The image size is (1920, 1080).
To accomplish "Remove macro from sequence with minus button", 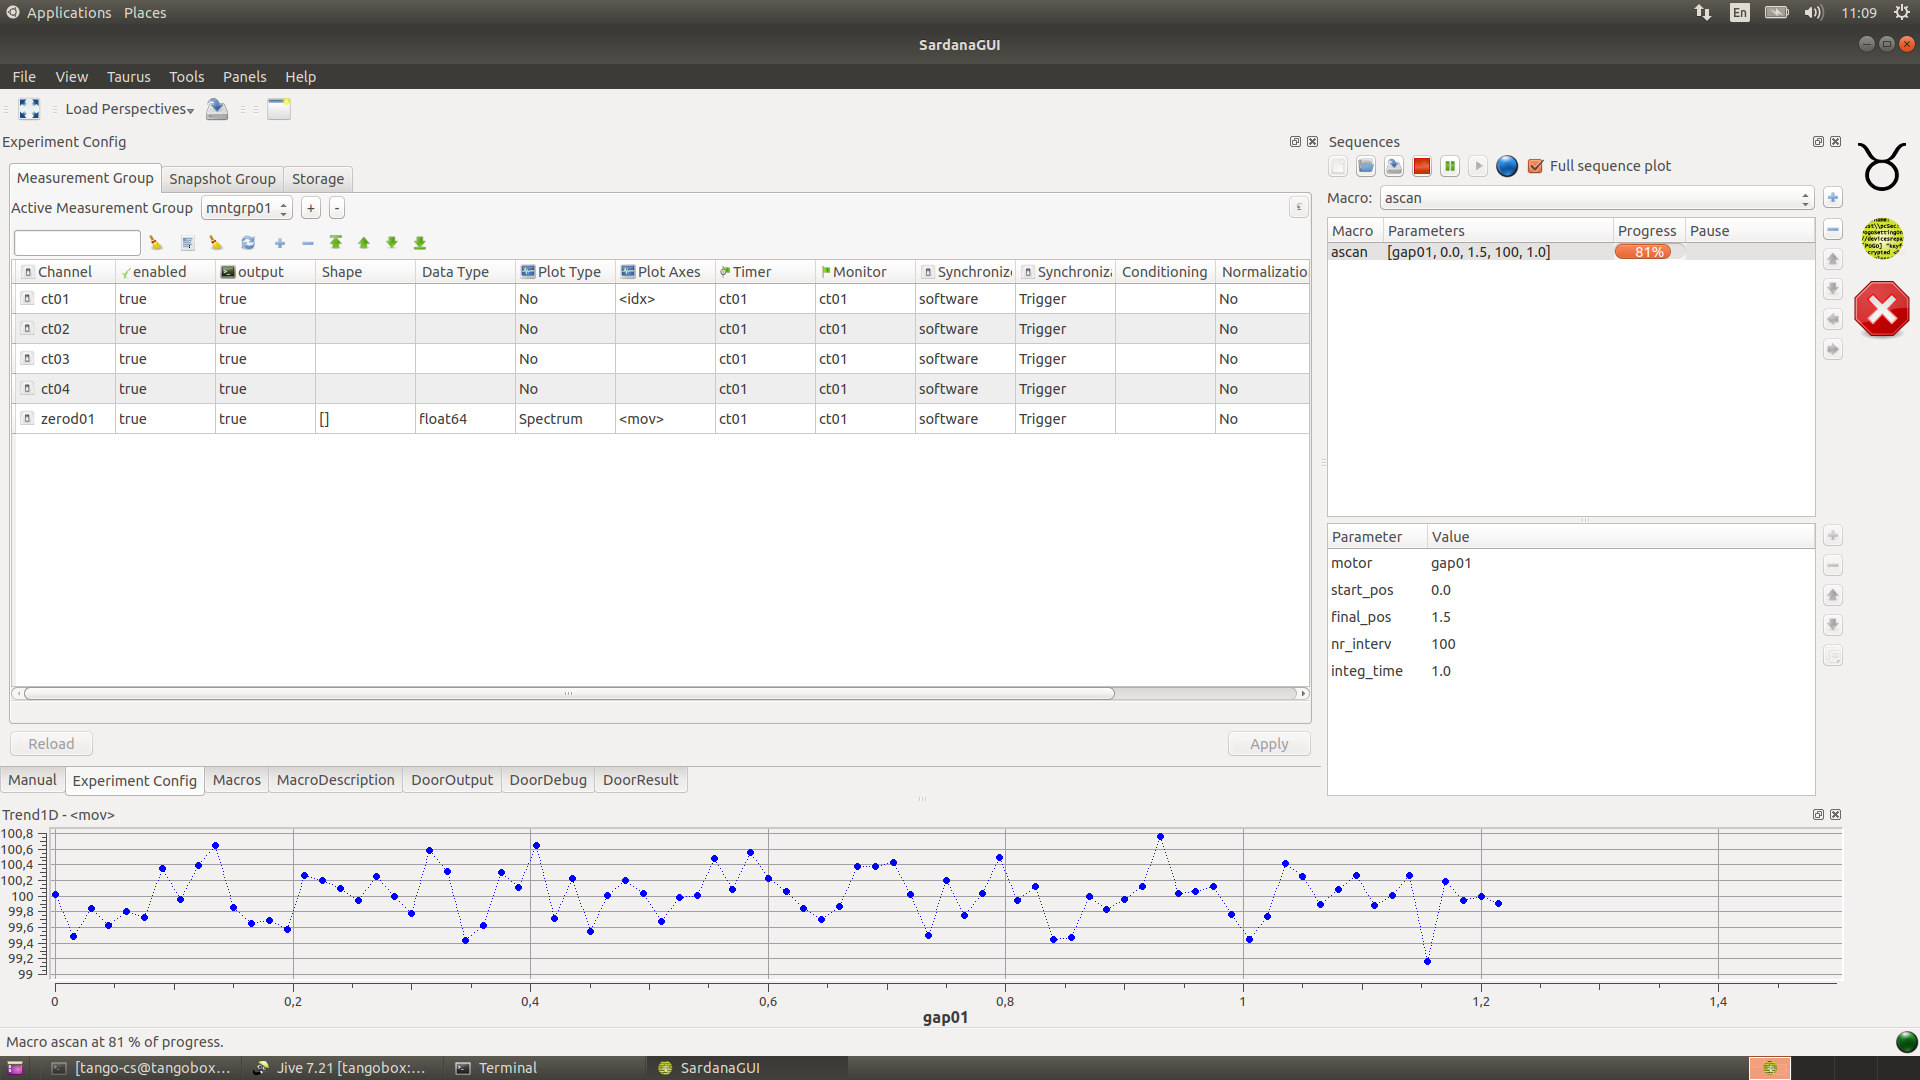I will (1833, 230).
